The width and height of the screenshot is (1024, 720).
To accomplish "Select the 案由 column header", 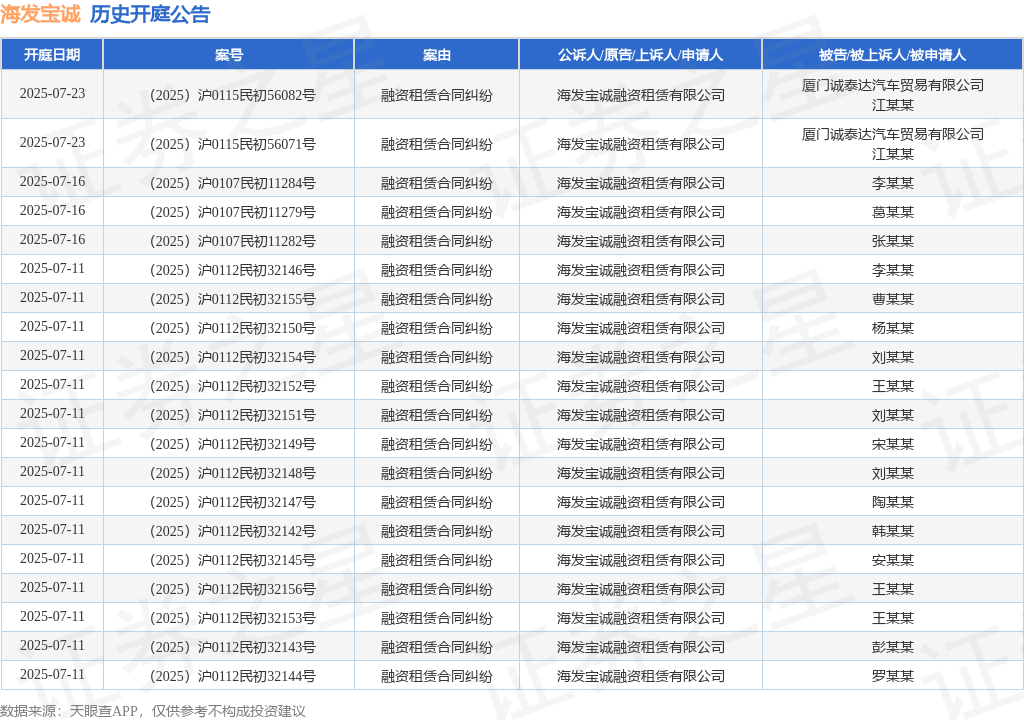I will [436, 55].
